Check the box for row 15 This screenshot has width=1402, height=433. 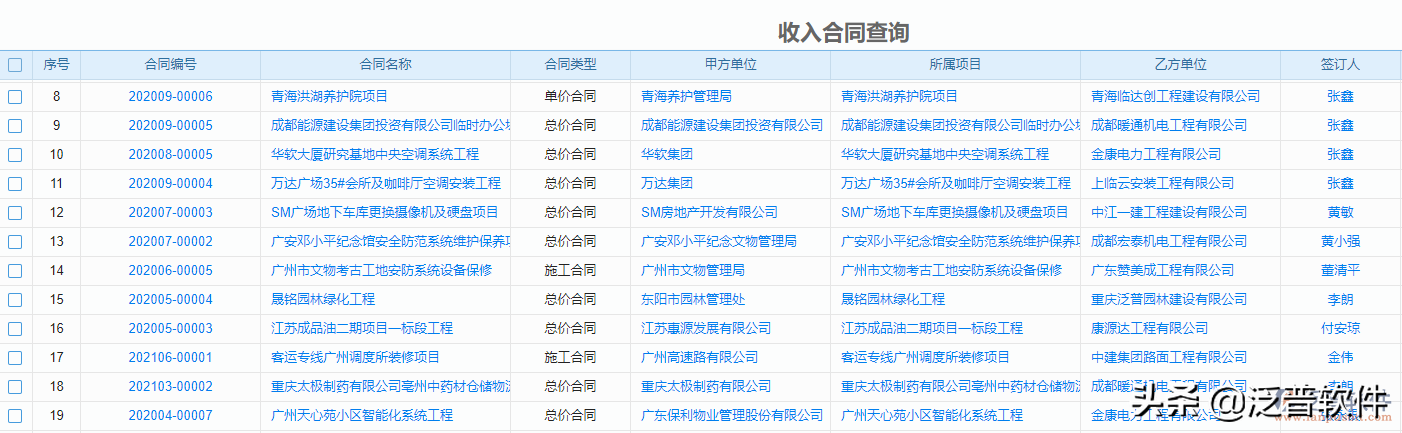coord(15,300)
